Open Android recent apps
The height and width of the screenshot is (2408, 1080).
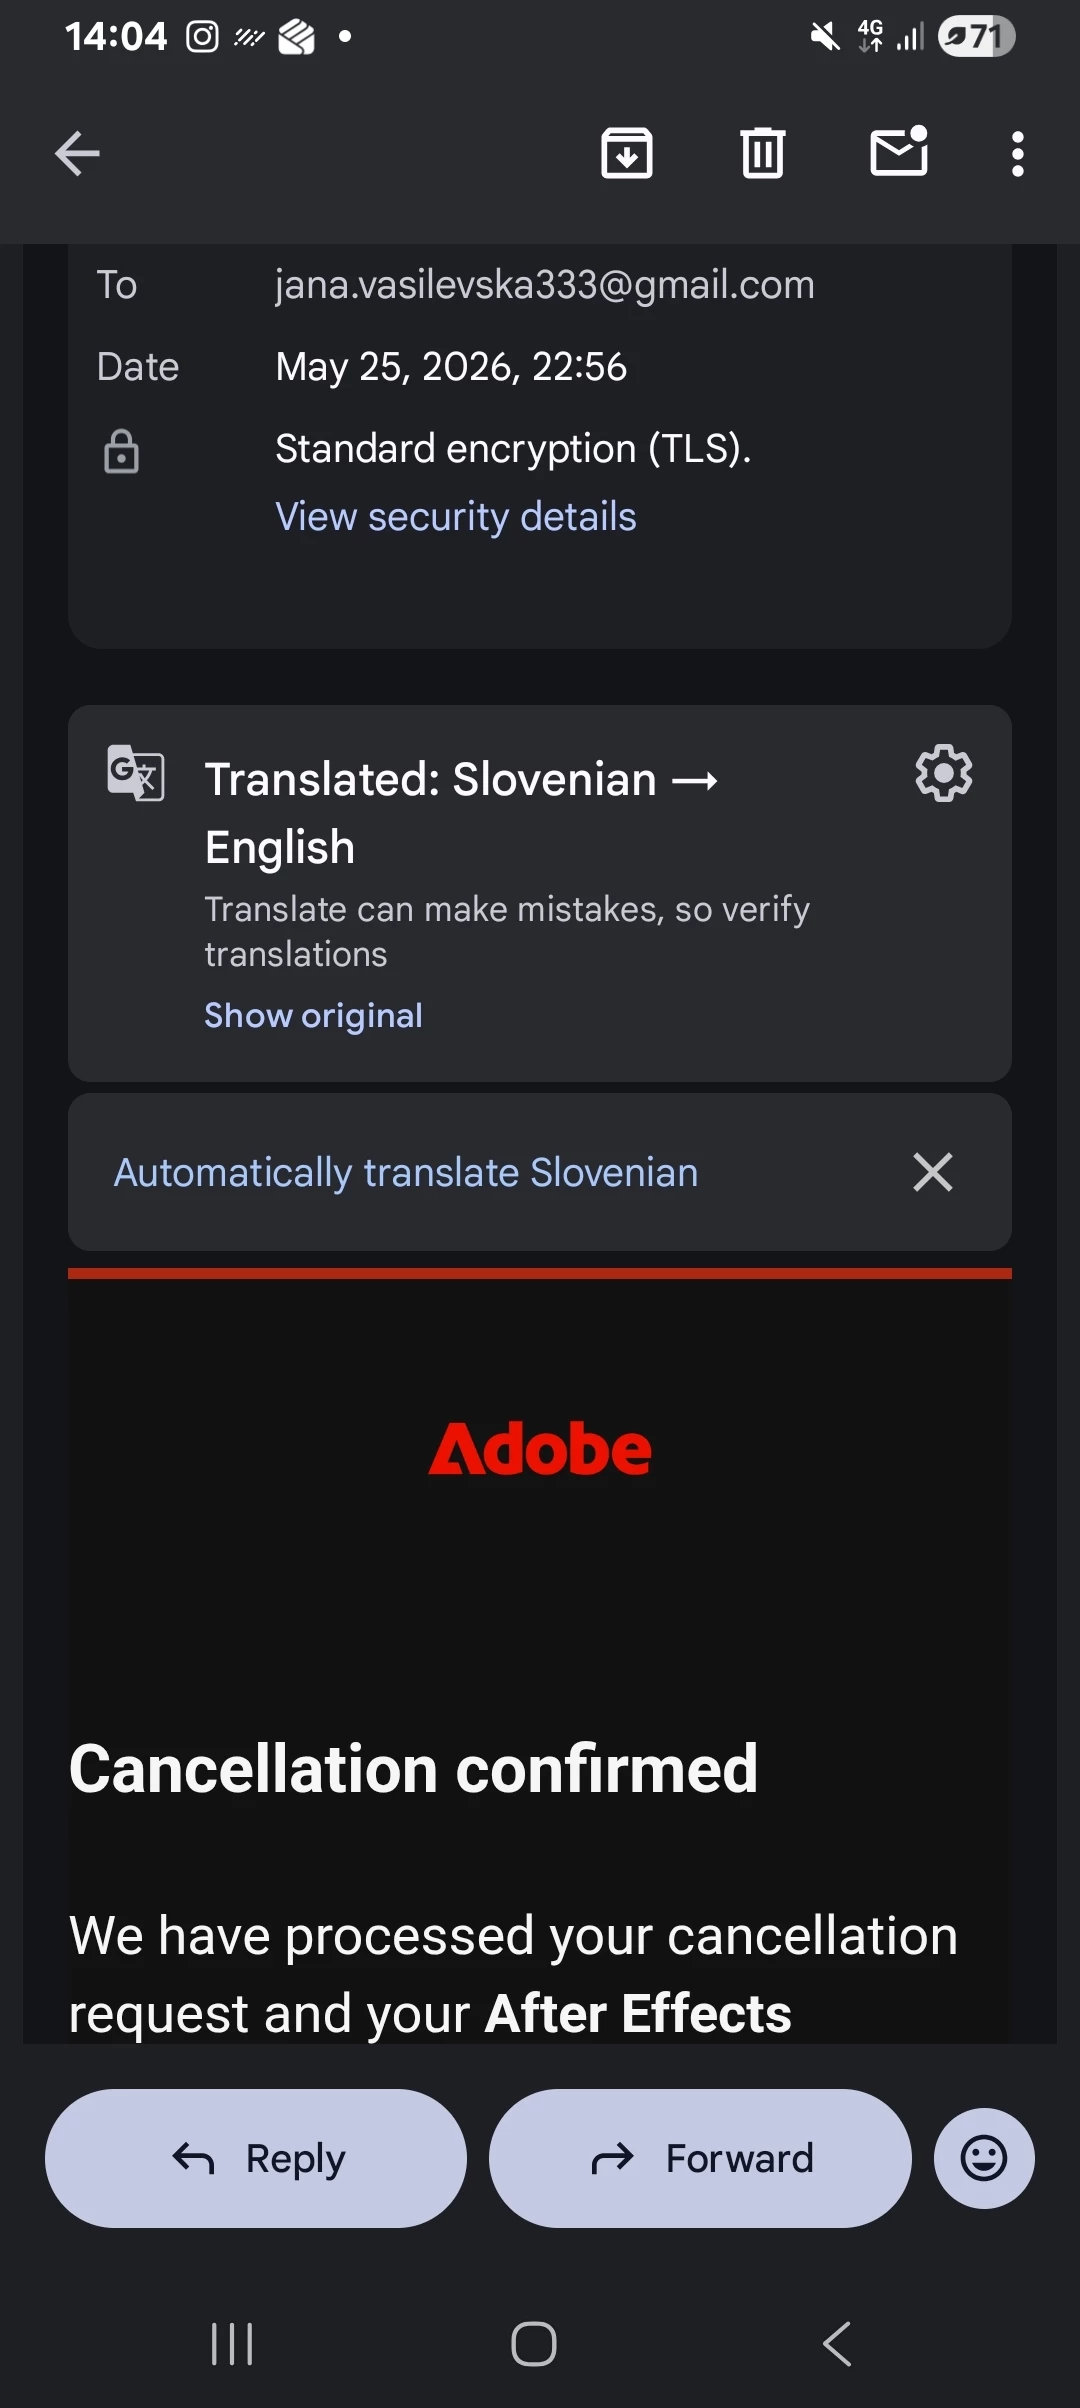(232, 2344)
